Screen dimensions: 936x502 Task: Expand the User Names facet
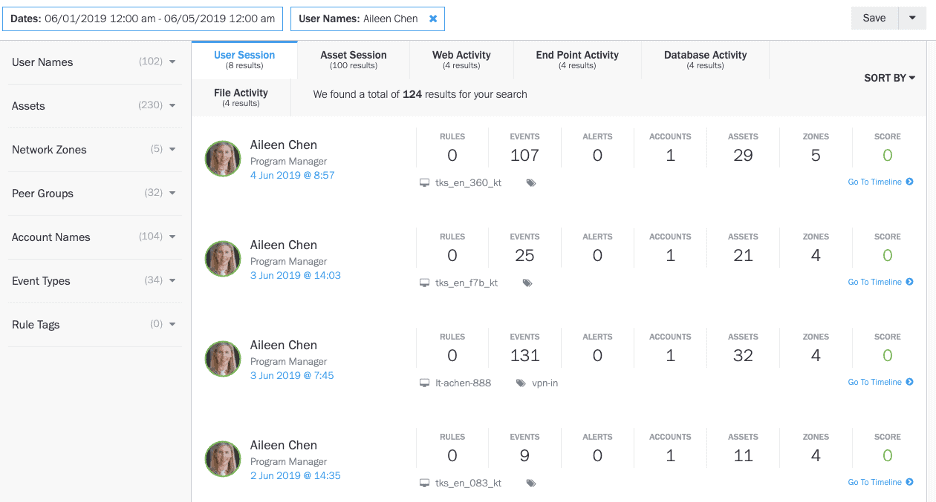coord(94,62)
